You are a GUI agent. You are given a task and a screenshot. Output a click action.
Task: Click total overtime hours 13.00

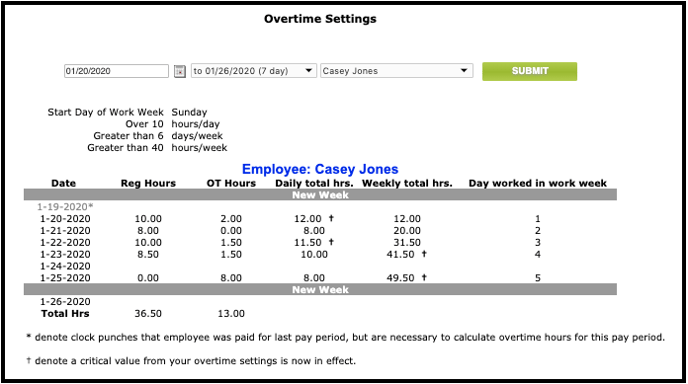pos(231,313)
